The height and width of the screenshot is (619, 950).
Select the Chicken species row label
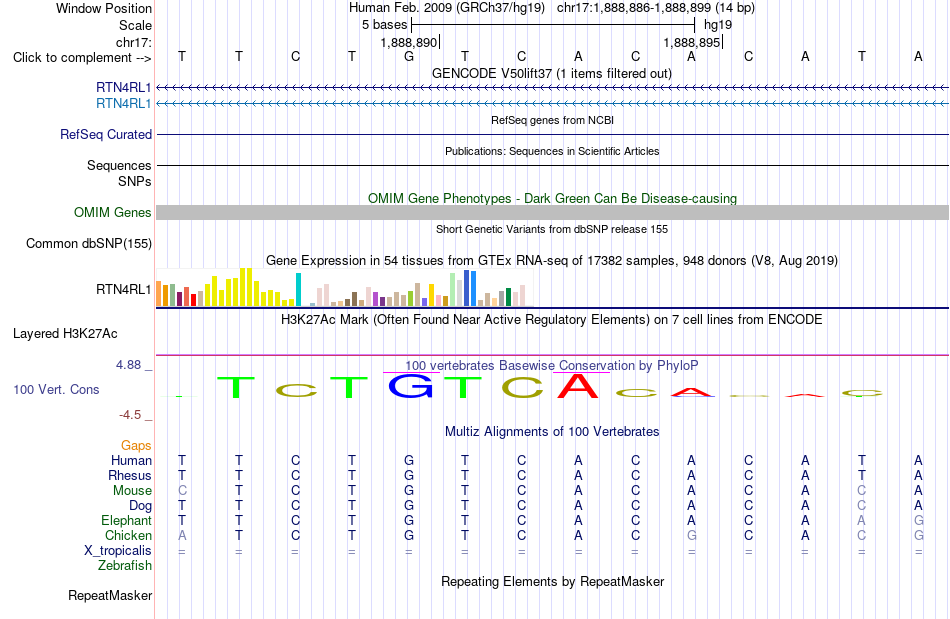click(x=128, y=535)
